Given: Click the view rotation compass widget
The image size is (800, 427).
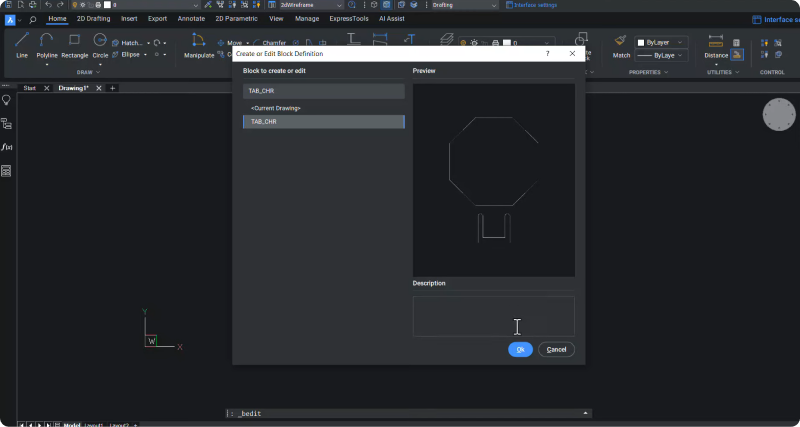Looking at the screenshot, I should pos(779,114).
